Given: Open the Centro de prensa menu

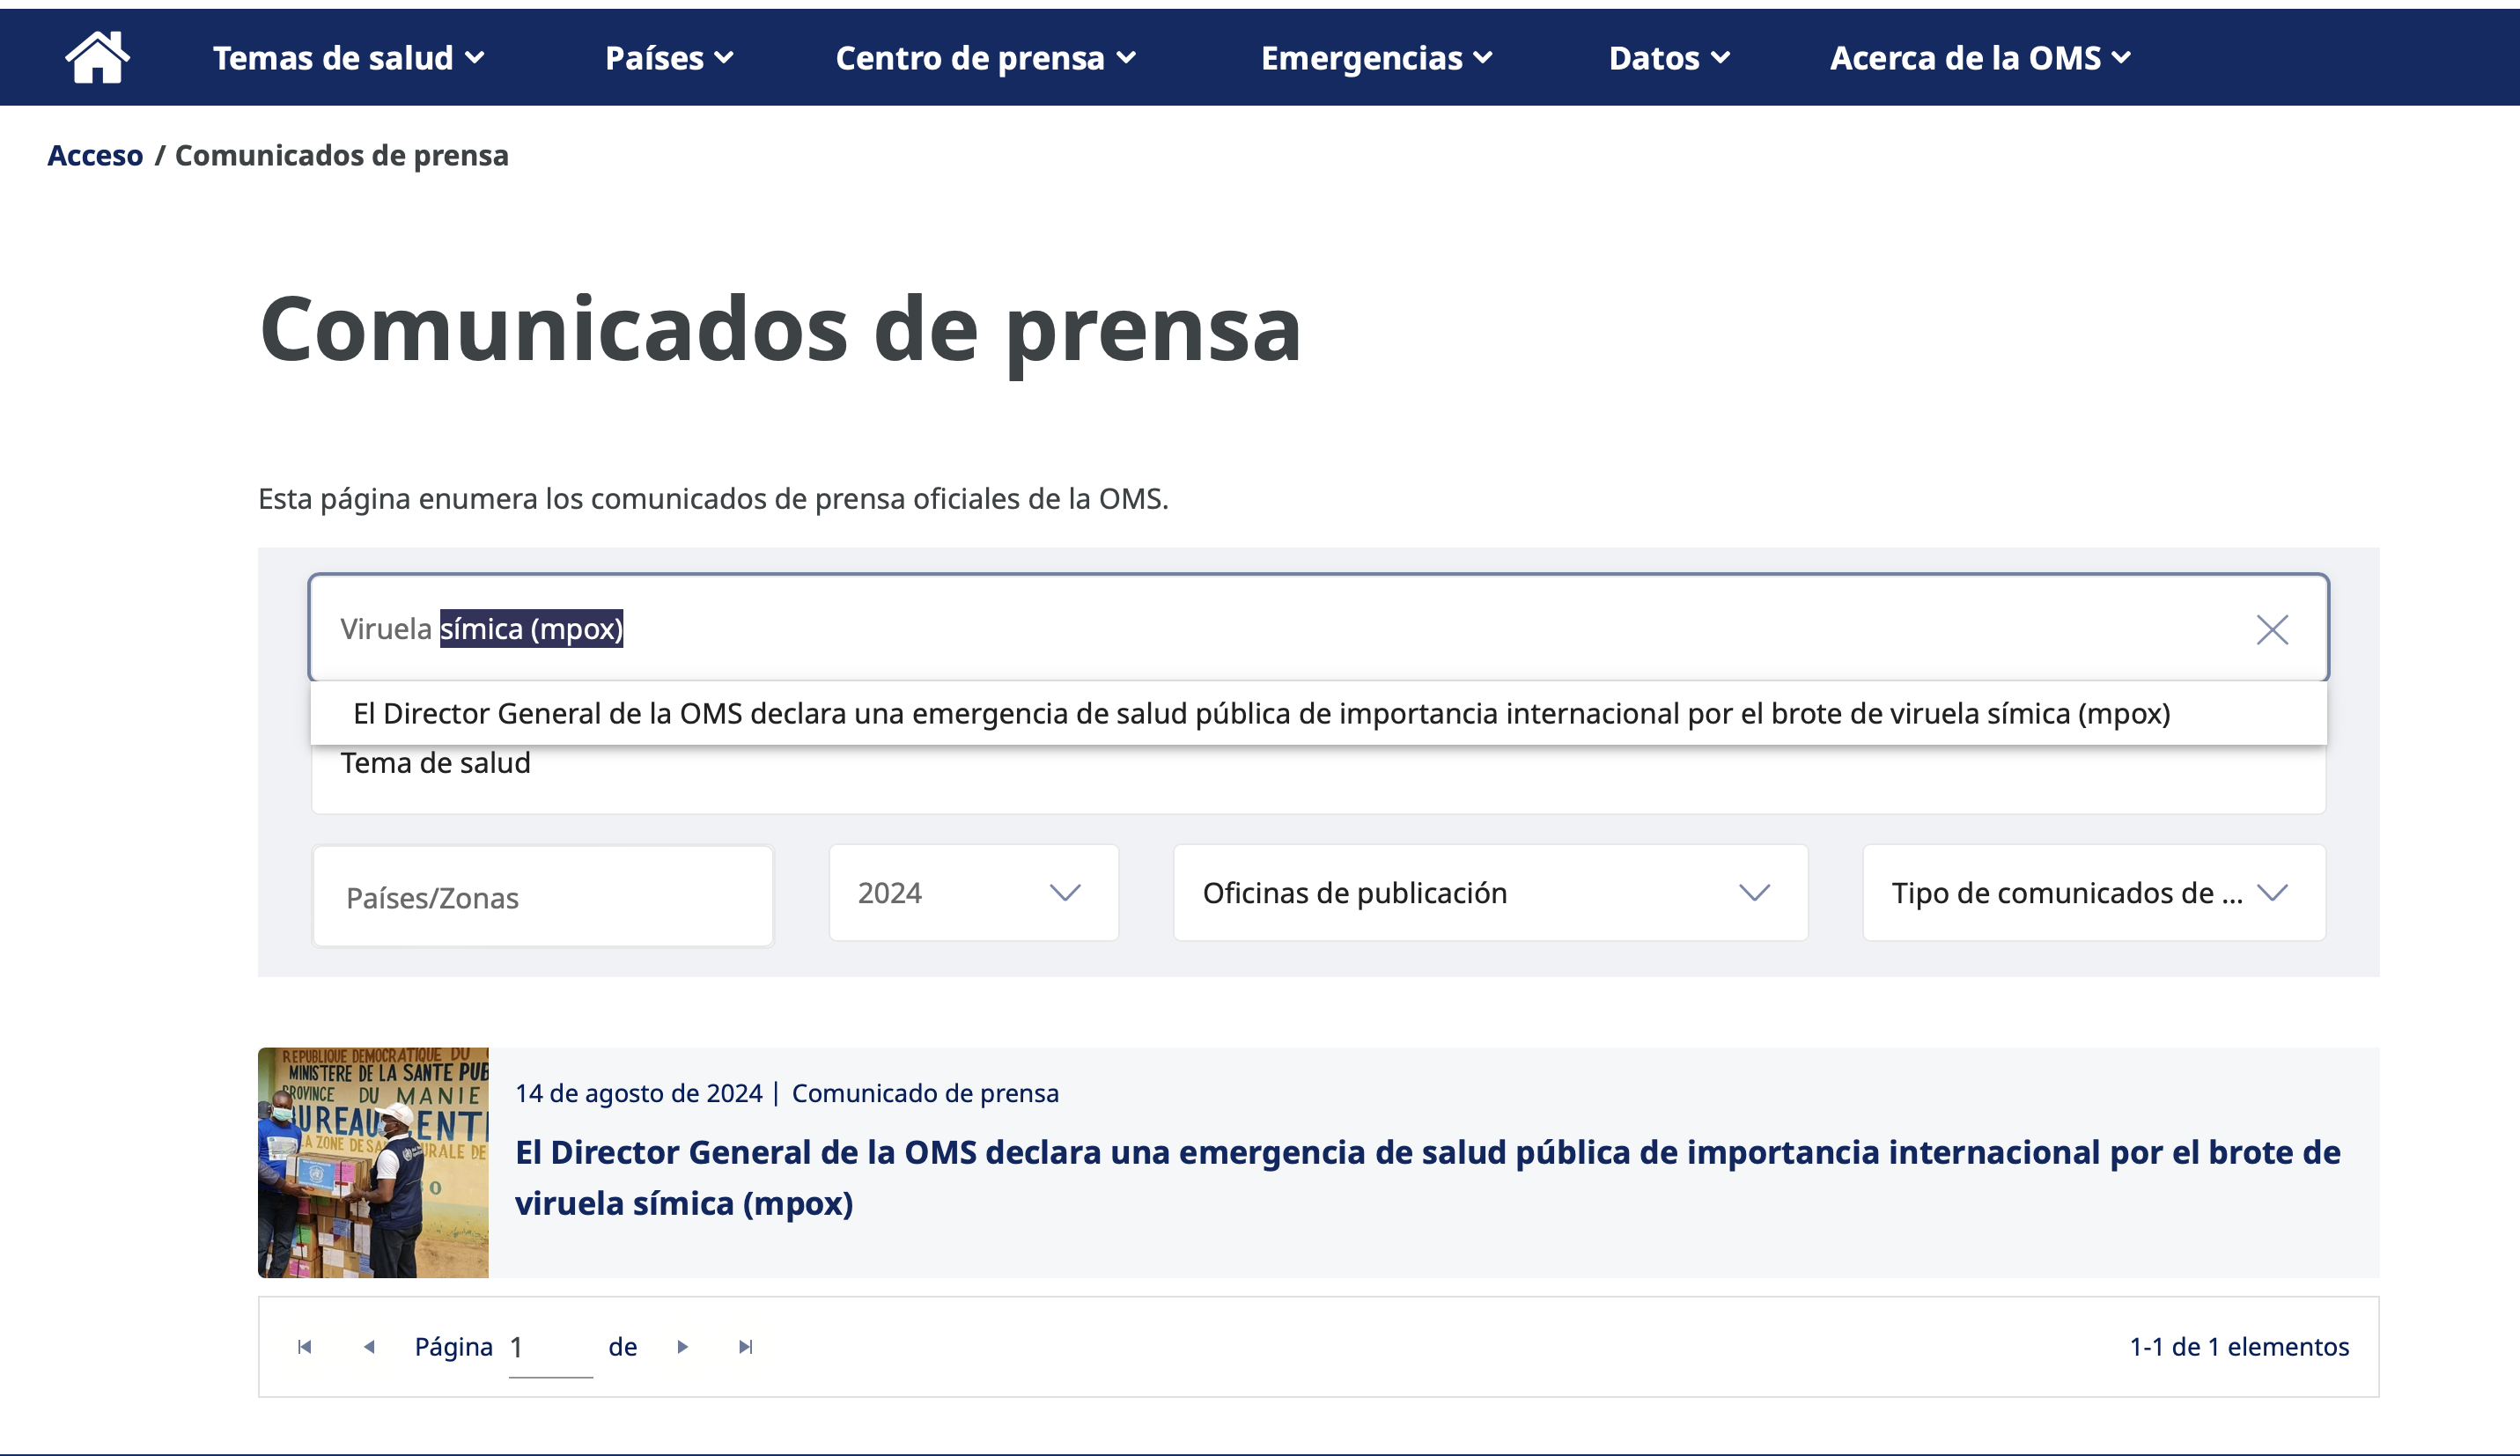Looking at the screenshot, I should (x=985, y=58).
